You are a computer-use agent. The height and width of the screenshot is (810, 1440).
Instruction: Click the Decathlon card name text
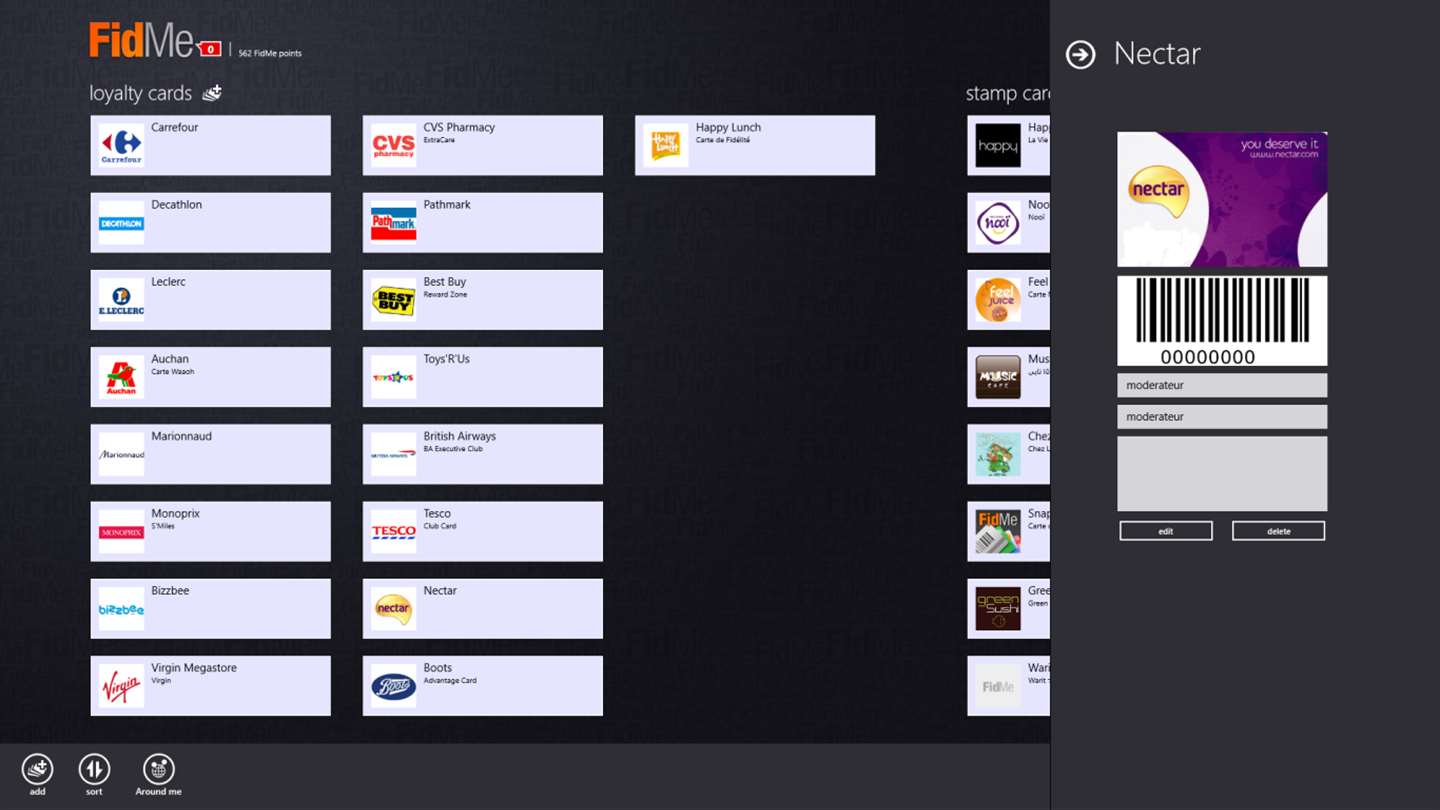click(176, 204)
